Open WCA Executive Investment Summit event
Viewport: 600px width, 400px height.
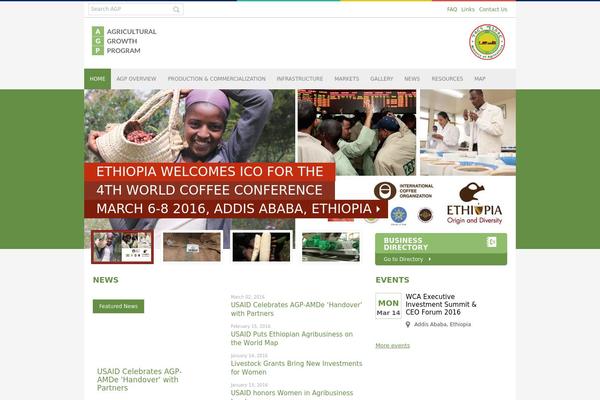coord(441,304)
